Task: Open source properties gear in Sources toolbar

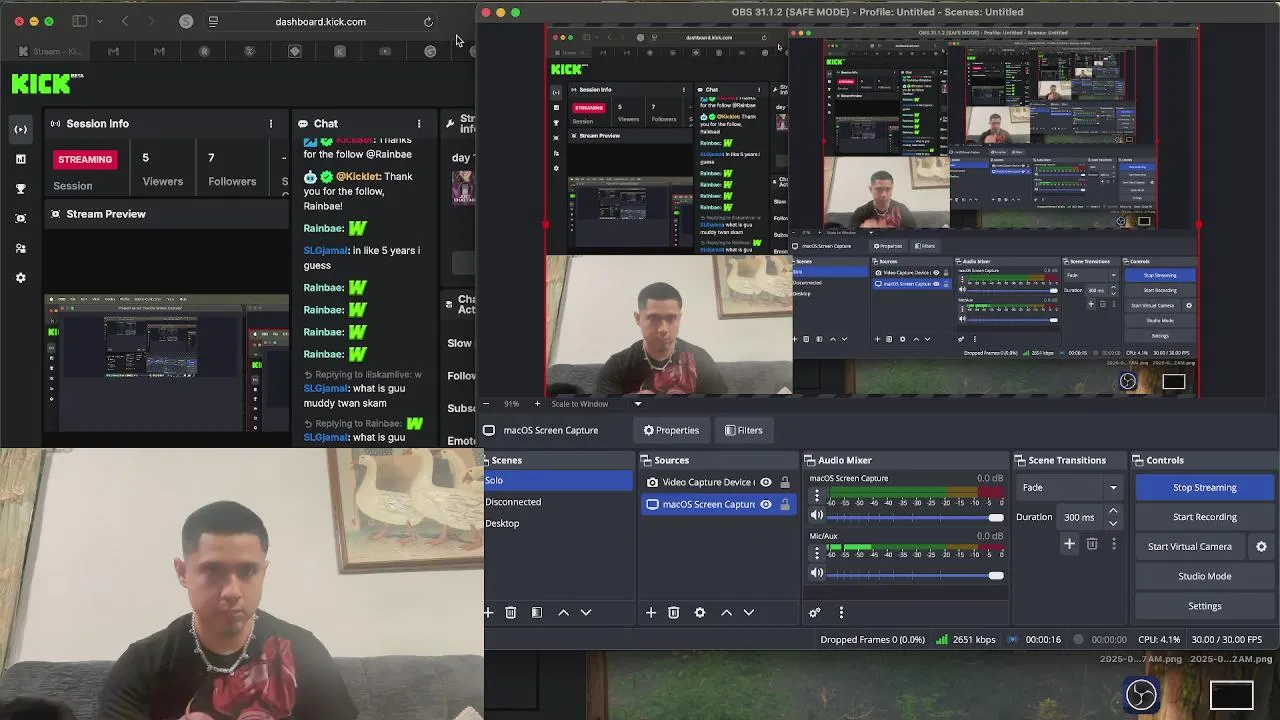Action: [x=700, y=612]
